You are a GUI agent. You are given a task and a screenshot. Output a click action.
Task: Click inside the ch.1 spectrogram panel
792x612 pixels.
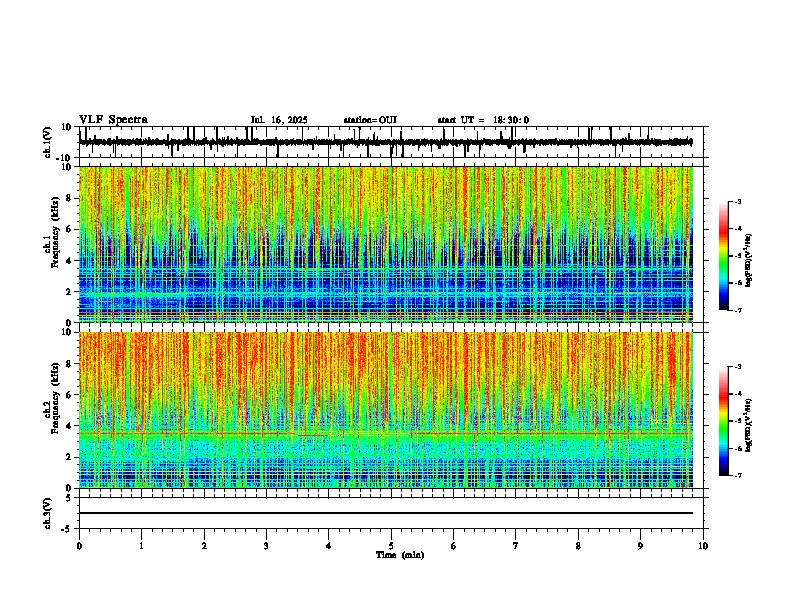tap(385, 244)
